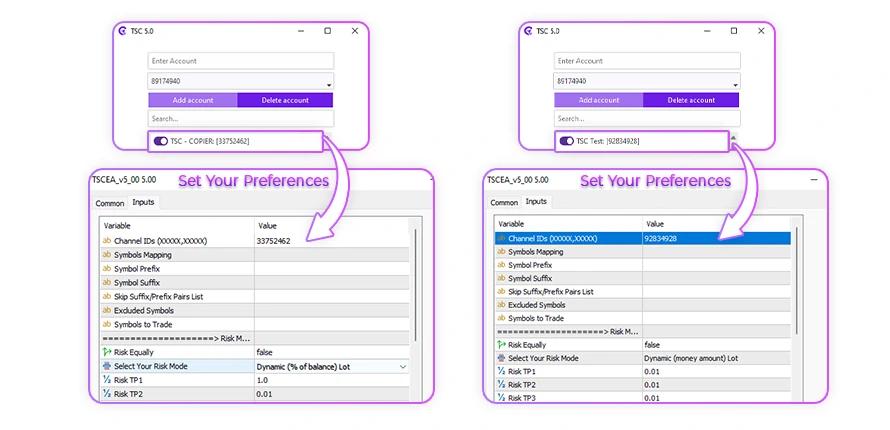Open the Dynamic (% of balance) Lot dropdown
The image size is (890, 430).
click(403, 367)
